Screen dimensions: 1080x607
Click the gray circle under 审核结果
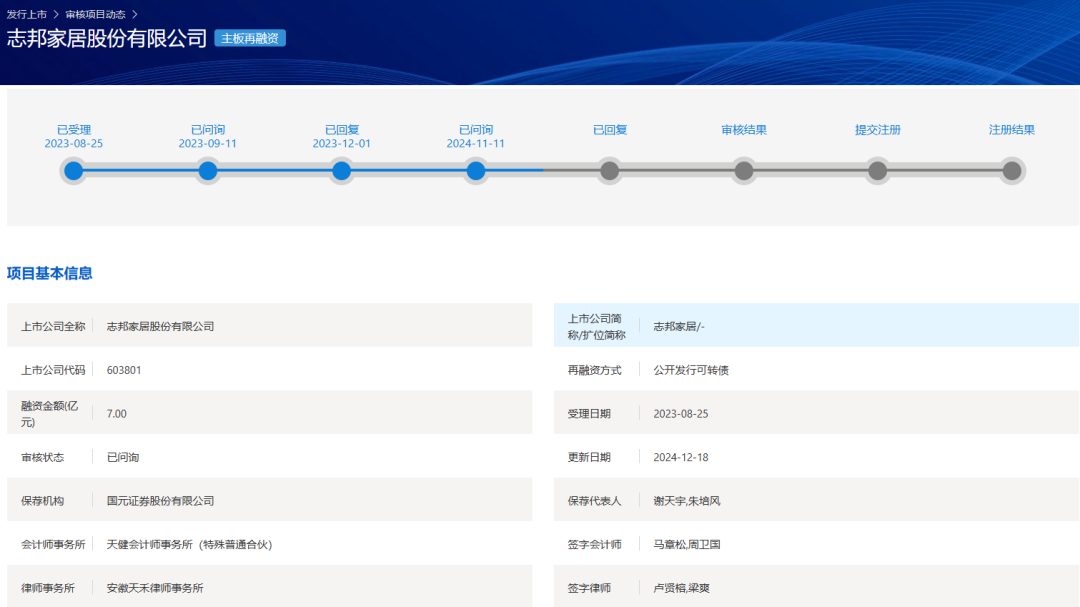coord(743,171)
